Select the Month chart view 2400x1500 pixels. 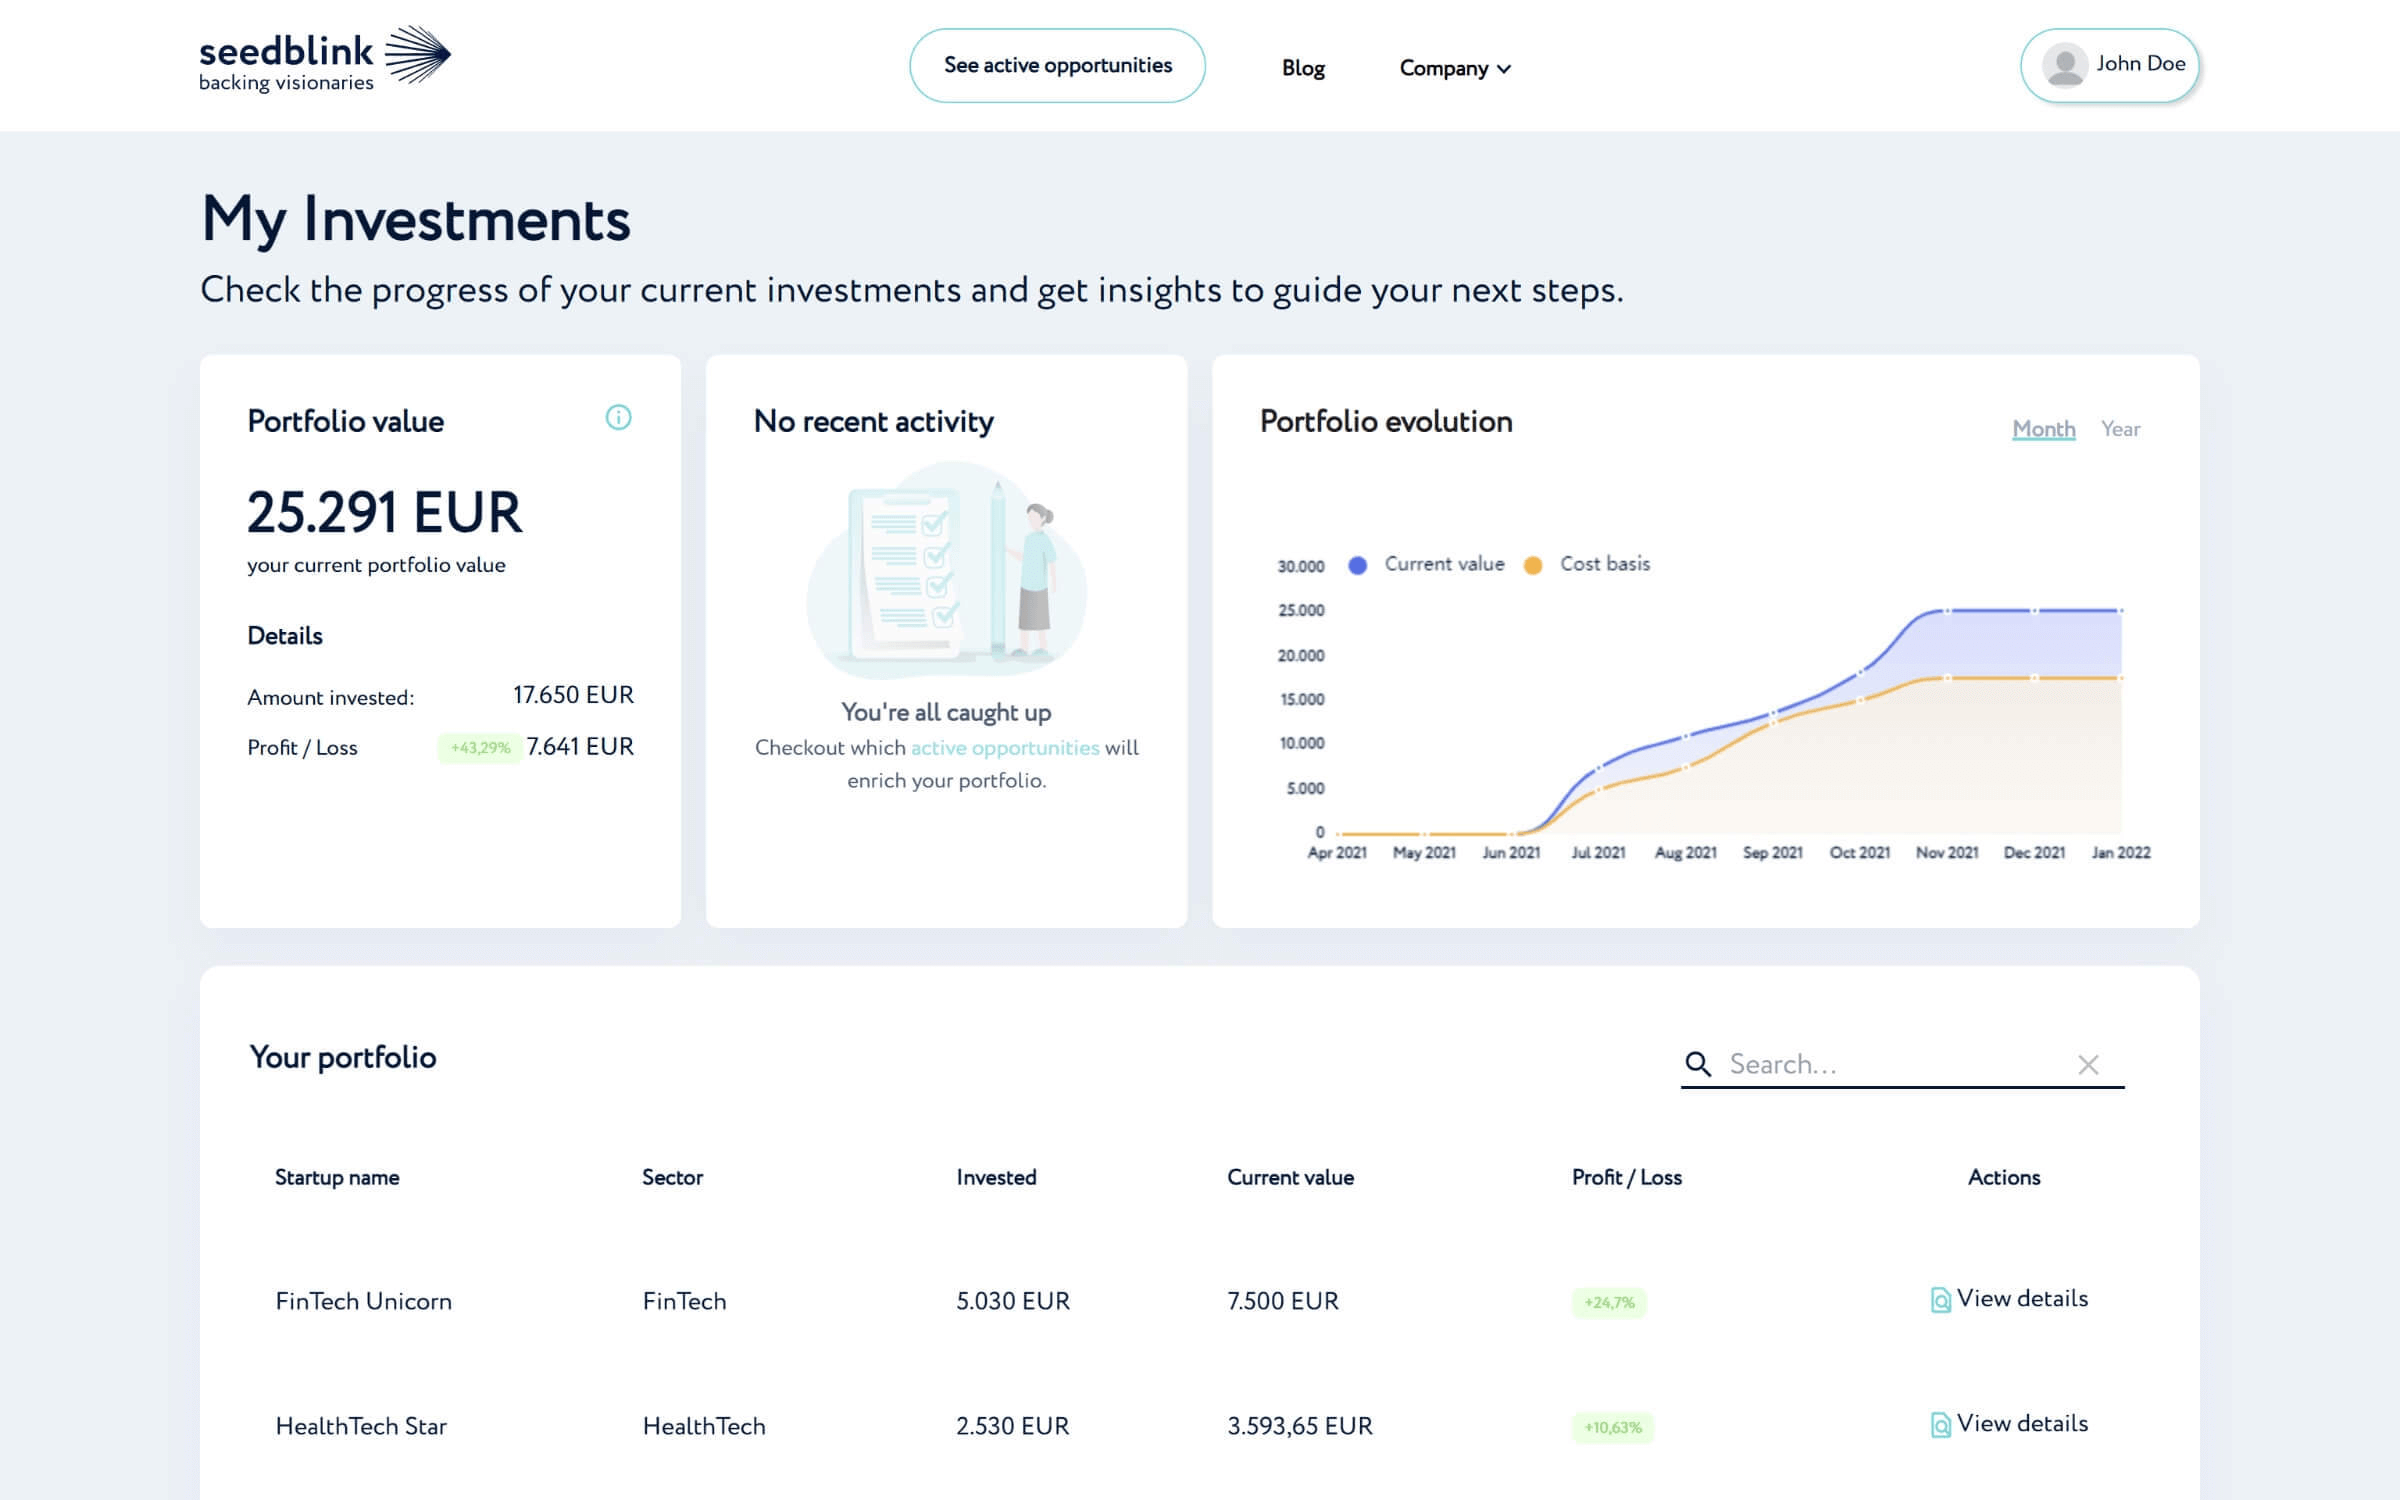tap(2043, 429)
